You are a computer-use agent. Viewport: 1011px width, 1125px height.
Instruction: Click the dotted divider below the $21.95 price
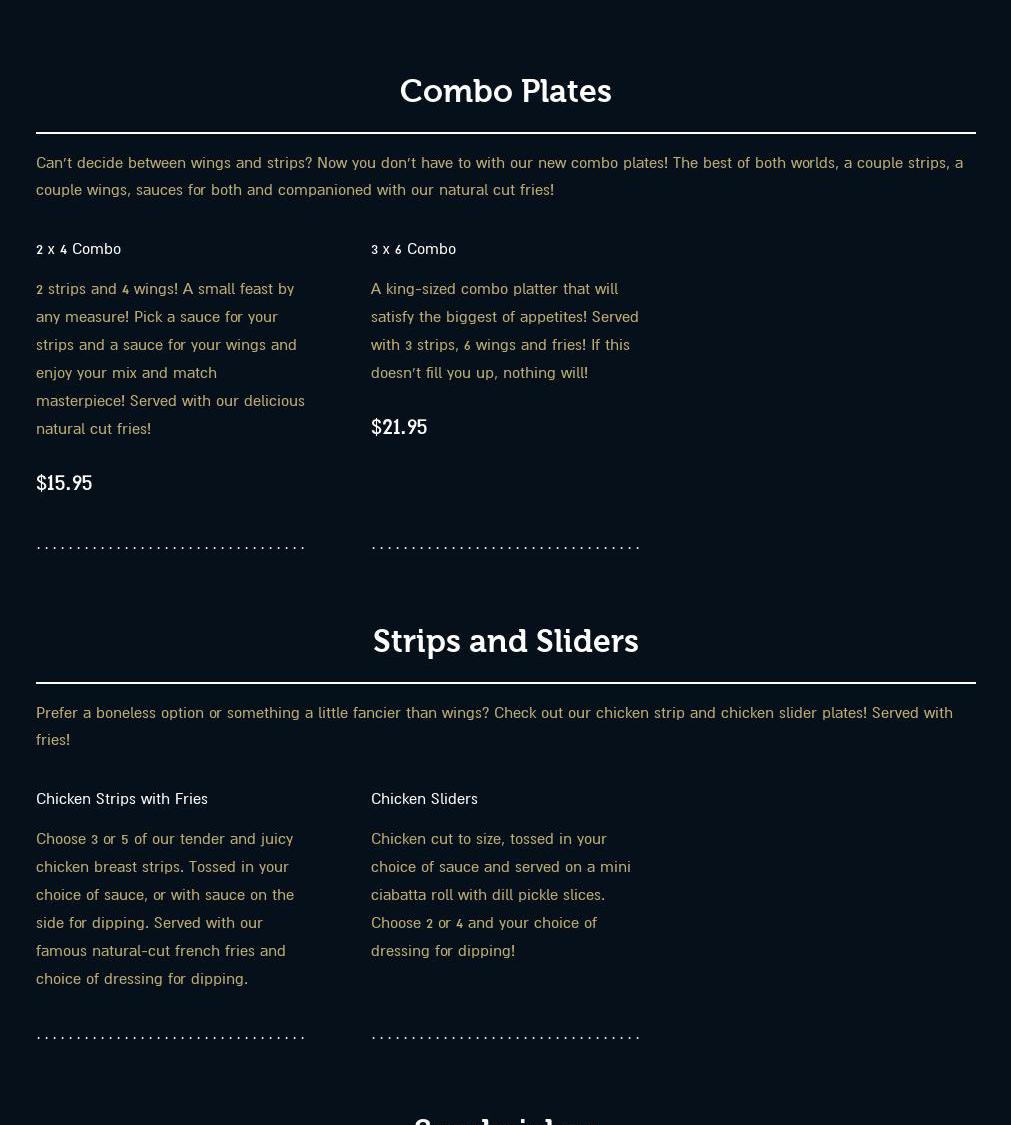coord(505,548)
